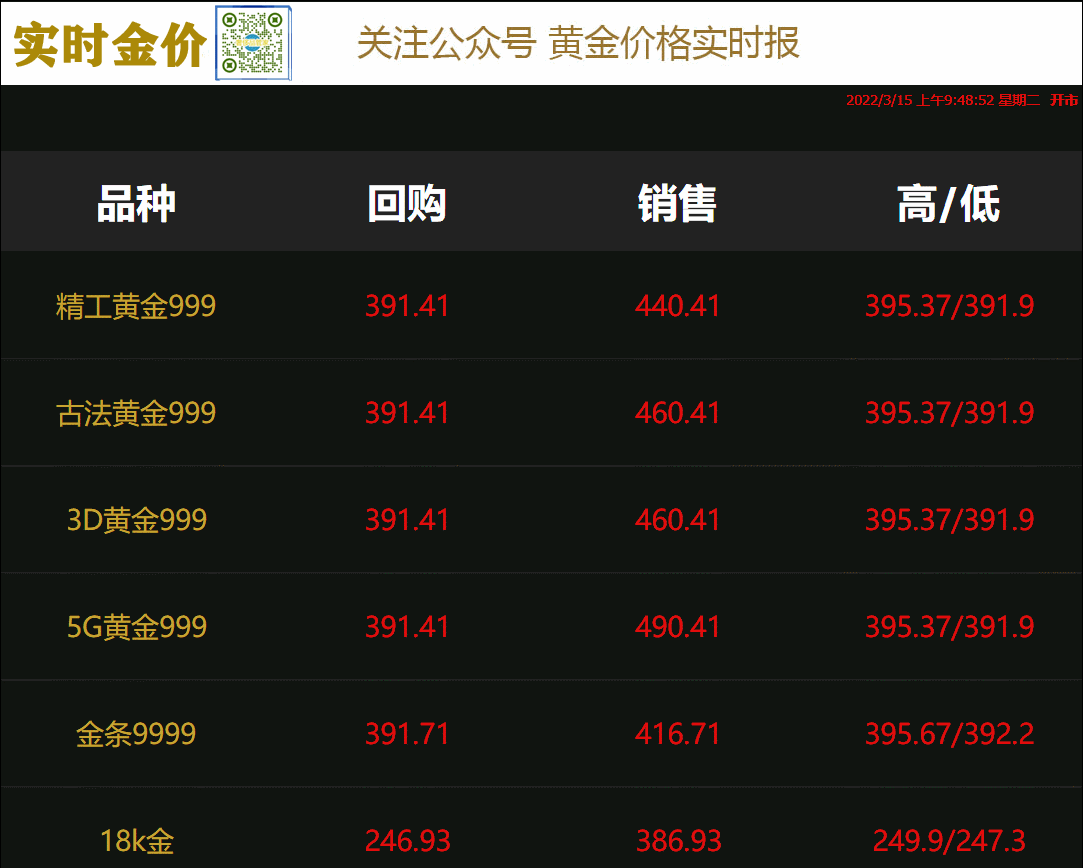This screenshot has height=868, width=1083.
Task: Choose the 18k金 product name
Action: [136, 841]
